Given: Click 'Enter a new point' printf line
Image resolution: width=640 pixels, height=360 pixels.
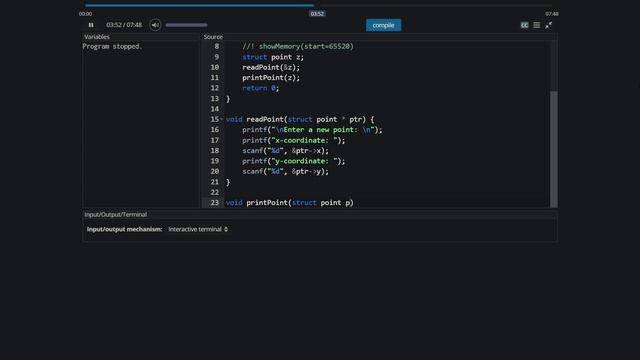Looking at the screenshot, I should tap(312, 130).
